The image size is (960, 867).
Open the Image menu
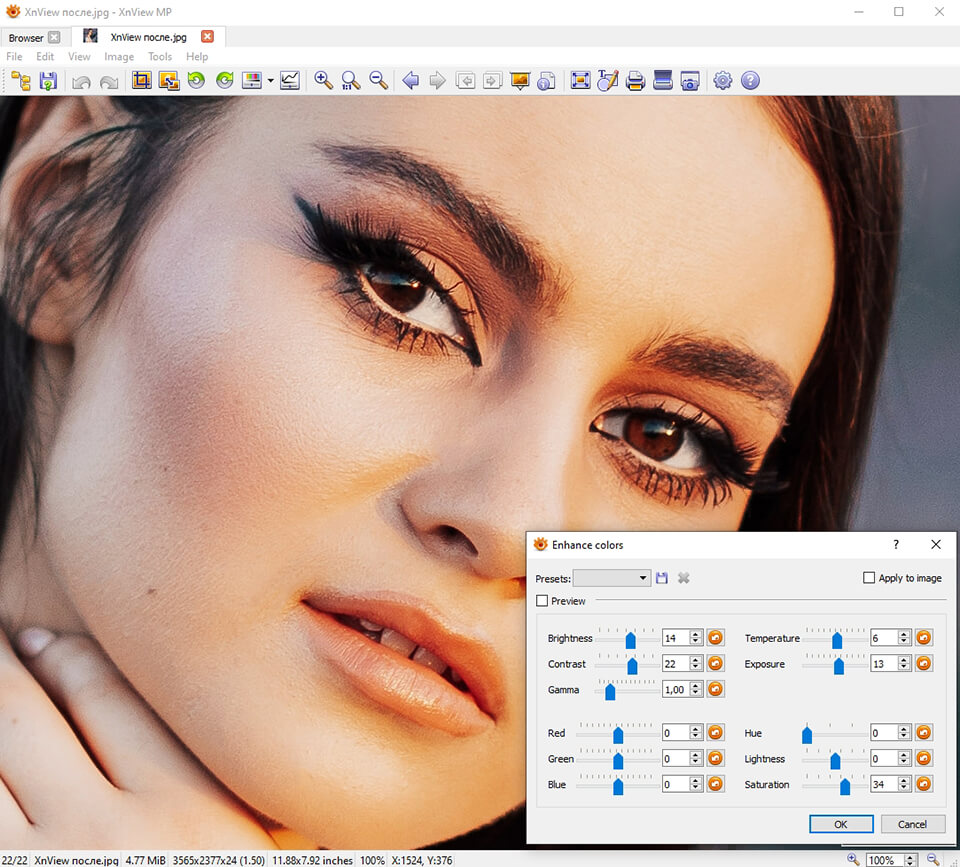[x=119, y=57]
